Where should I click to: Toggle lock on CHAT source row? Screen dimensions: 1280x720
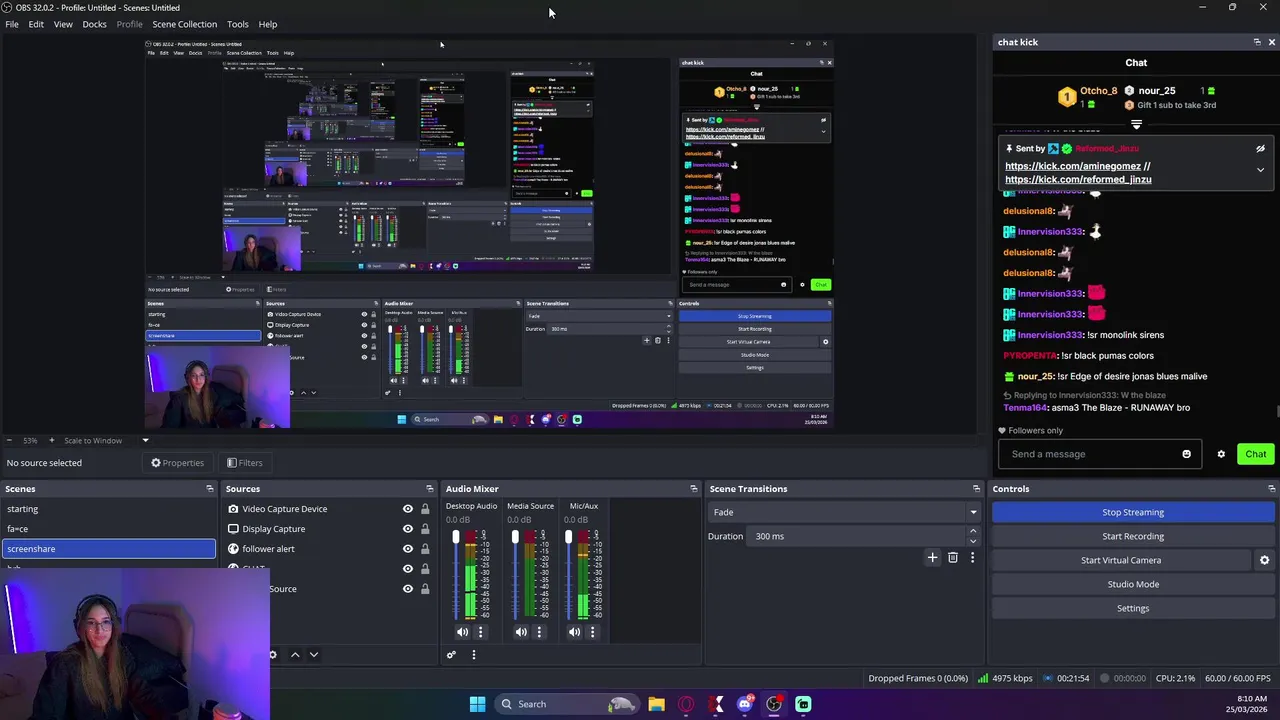click(425, 569)
